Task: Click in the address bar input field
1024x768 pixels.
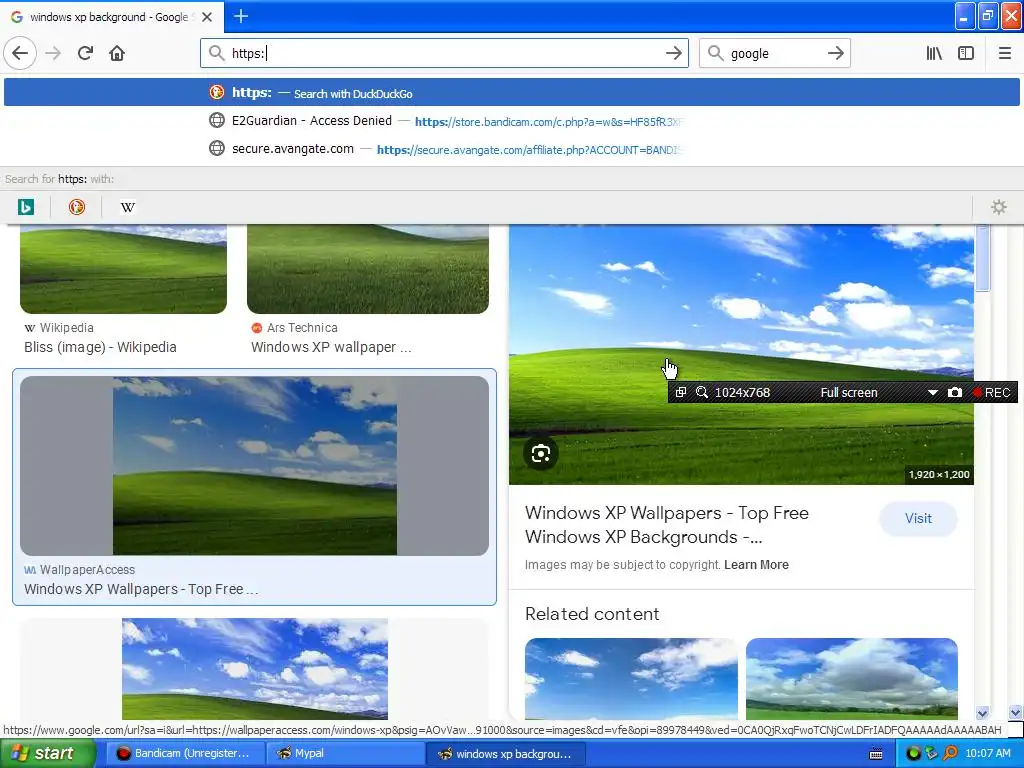Action: click(x=444, y=53)
